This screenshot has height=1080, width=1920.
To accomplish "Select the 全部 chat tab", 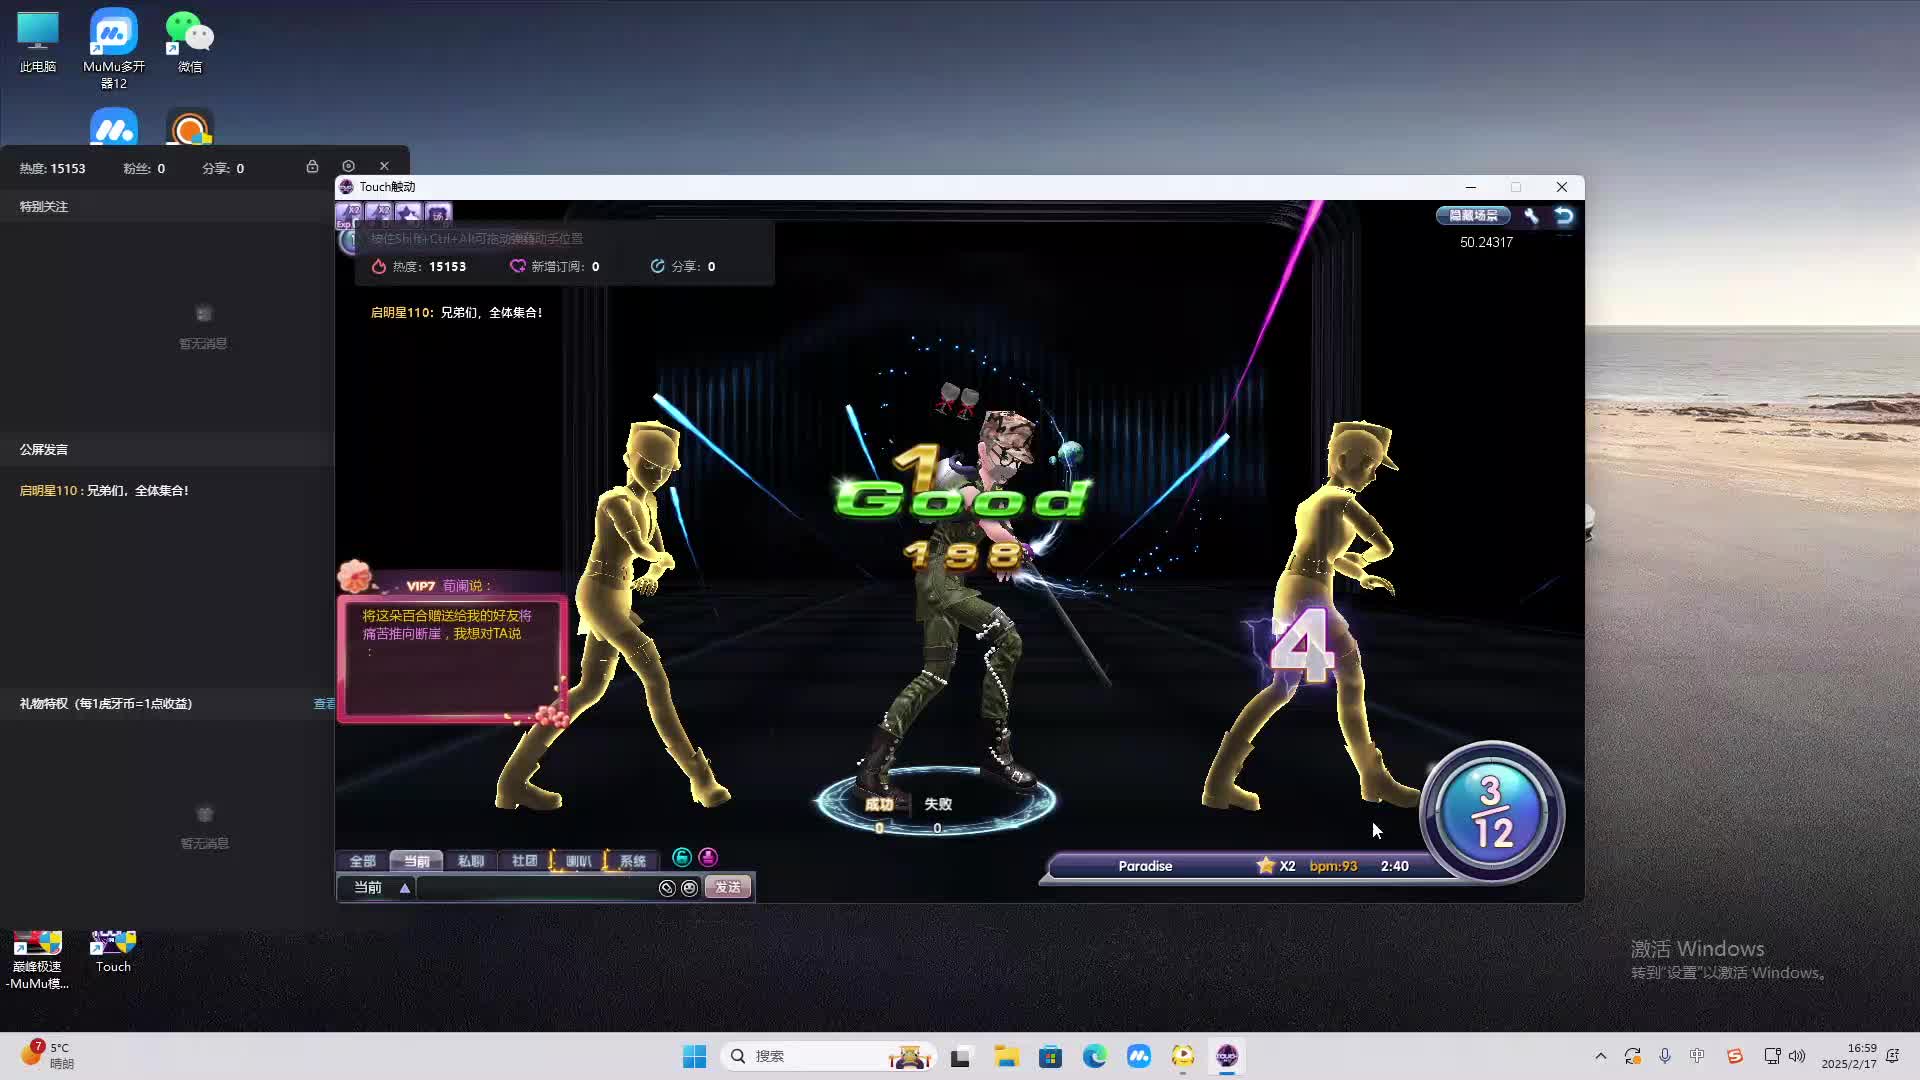I will click(362, 861).
